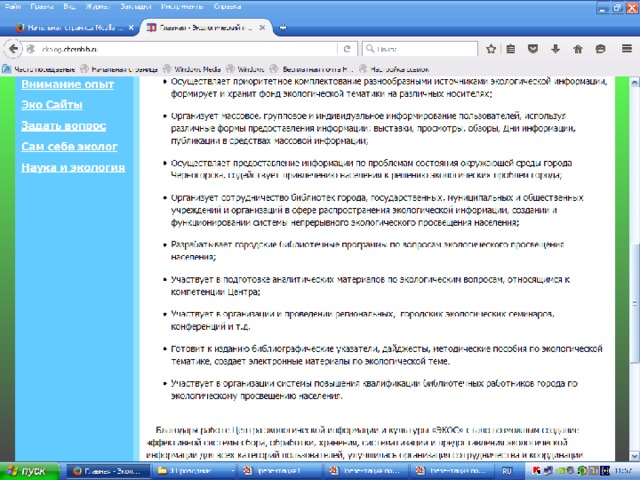Switch to the Mozilla start page tab

click(x=73, y=27)
